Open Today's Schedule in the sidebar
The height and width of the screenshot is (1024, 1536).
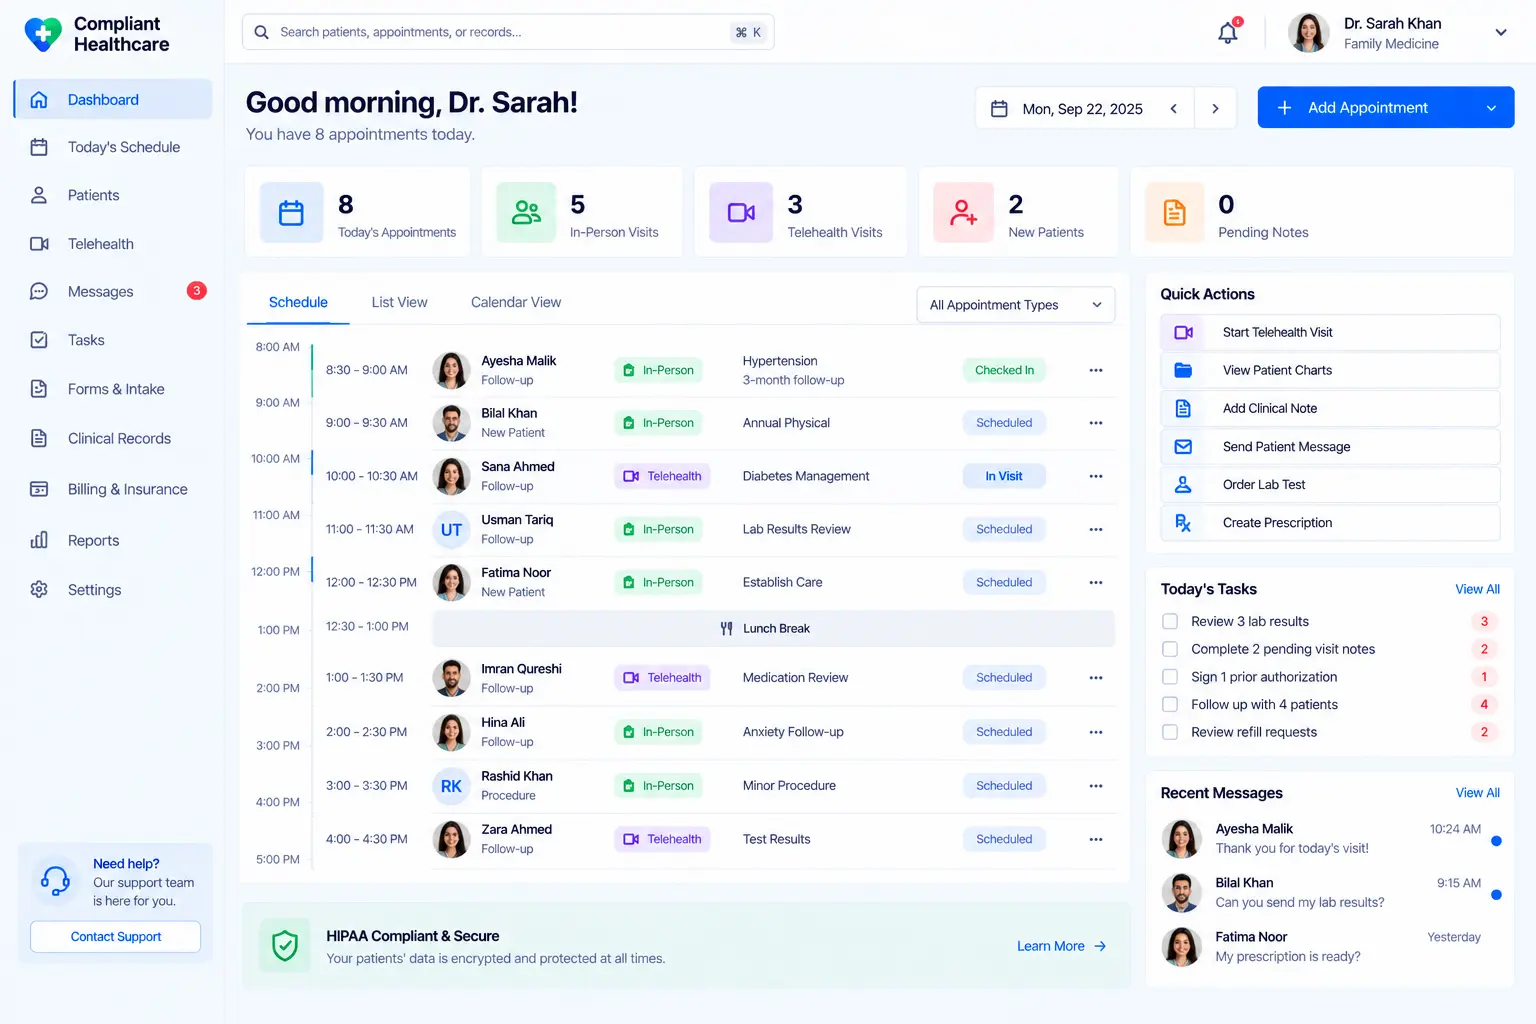(x=113, y=147)
